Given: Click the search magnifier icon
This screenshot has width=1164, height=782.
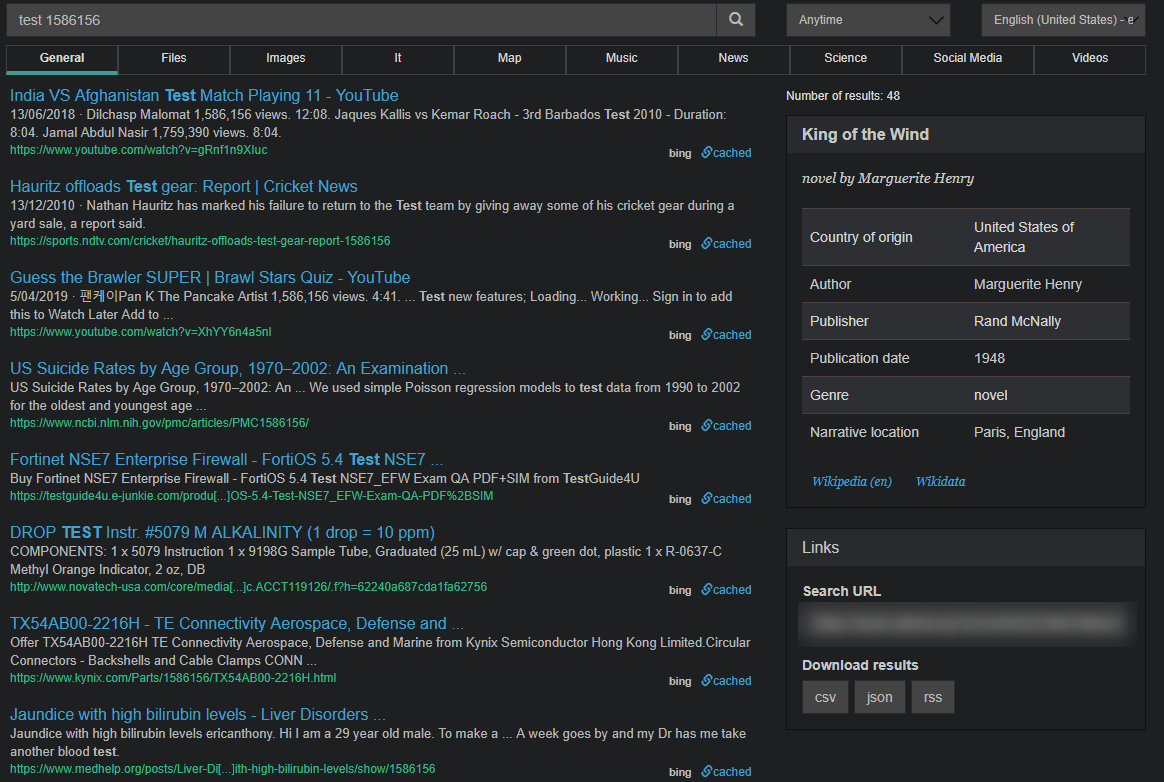Looking at the screenshot, I should point(736,19).
